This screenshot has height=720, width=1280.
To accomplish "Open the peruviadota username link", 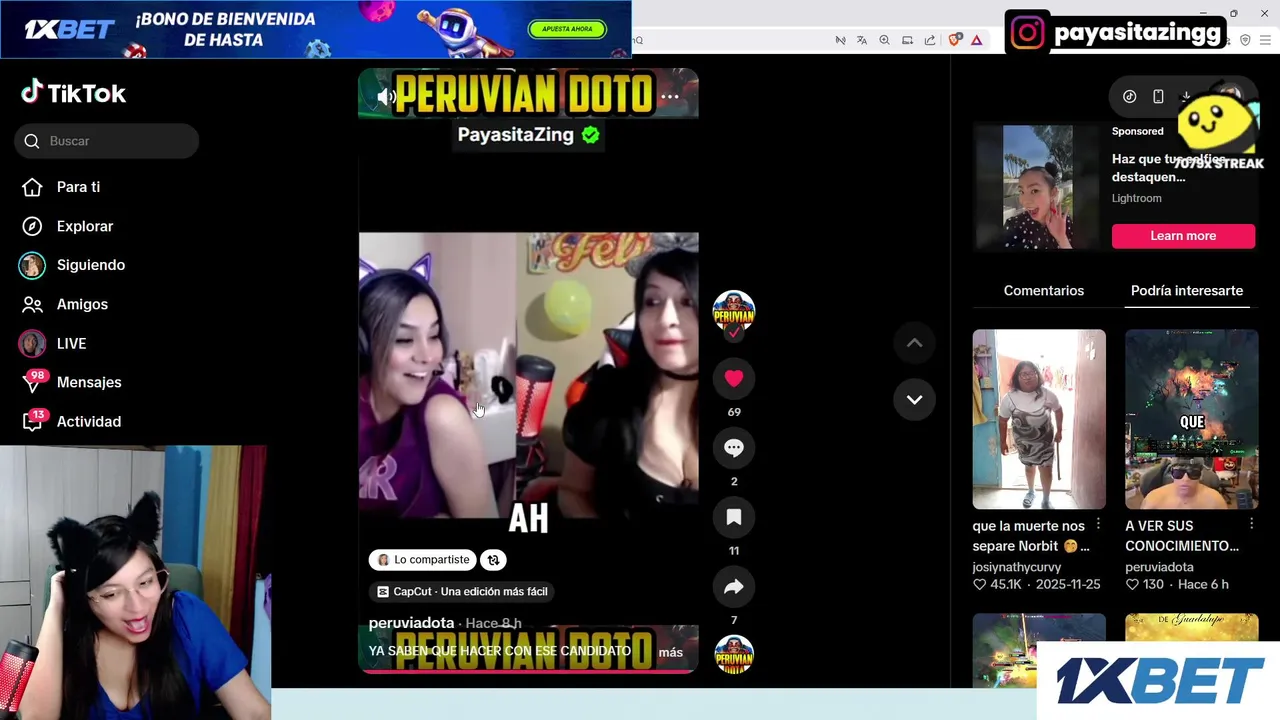I will point(411,623).
